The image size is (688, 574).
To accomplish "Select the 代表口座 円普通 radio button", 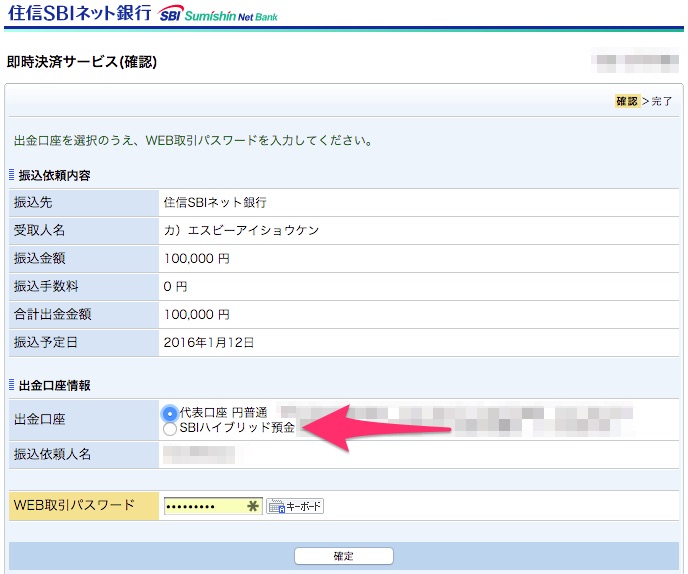I will click(169, 413).
